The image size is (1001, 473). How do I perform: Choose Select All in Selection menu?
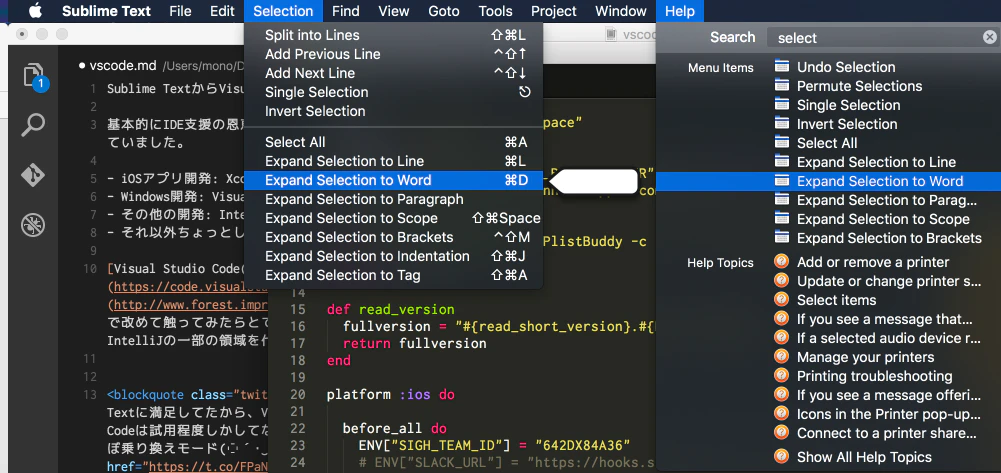(x=393, y=142)
